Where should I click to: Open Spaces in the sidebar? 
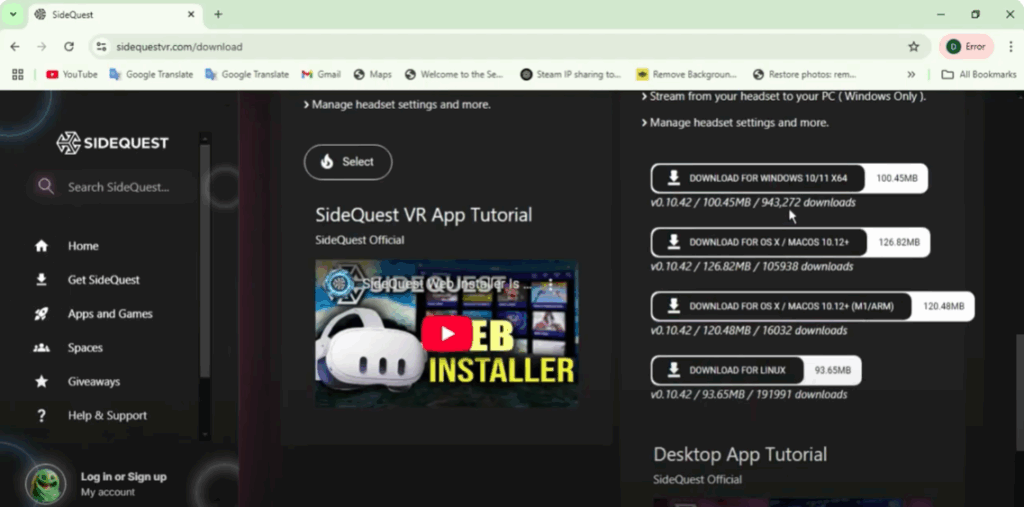85,348
